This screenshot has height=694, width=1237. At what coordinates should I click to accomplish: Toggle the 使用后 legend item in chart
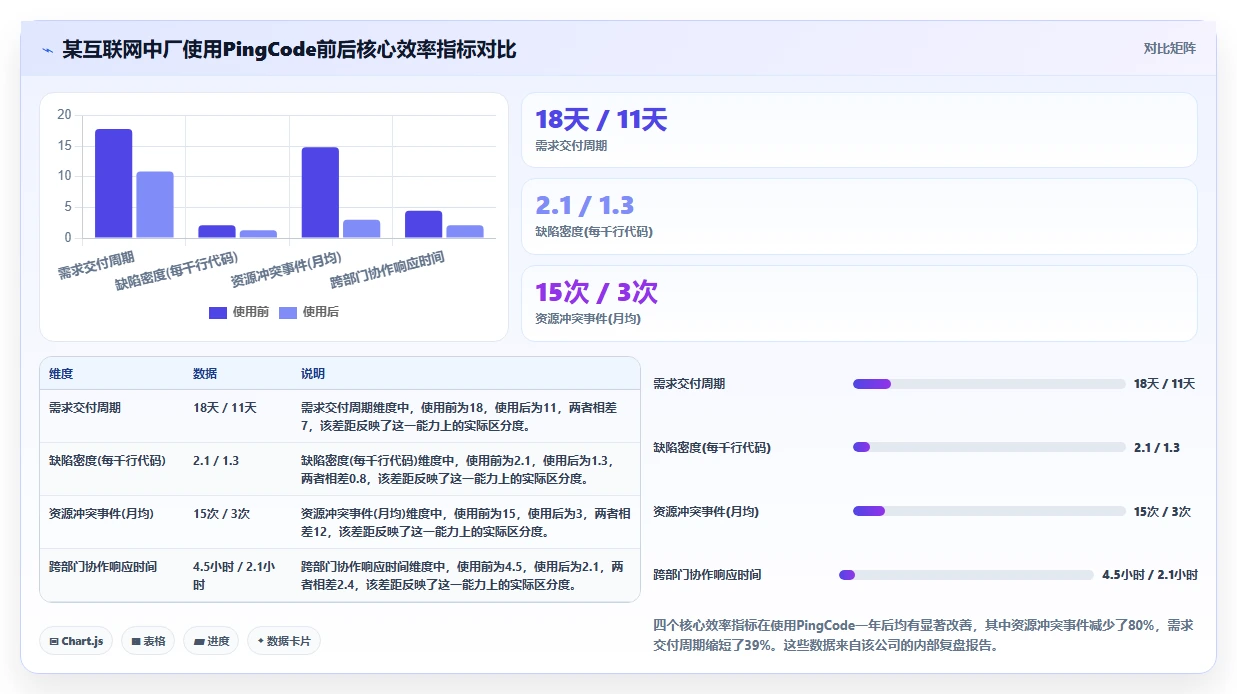tap(309, 312)
